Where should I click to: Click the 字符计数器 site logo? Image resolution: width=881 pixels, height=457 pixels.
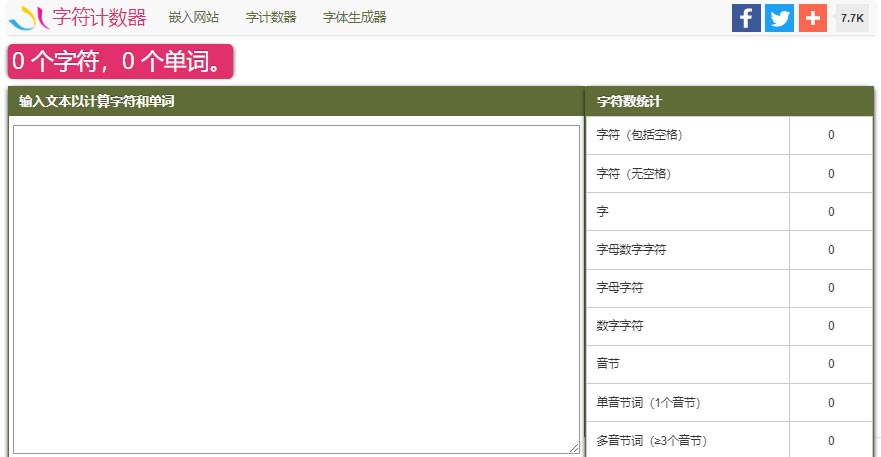(29, 17)
